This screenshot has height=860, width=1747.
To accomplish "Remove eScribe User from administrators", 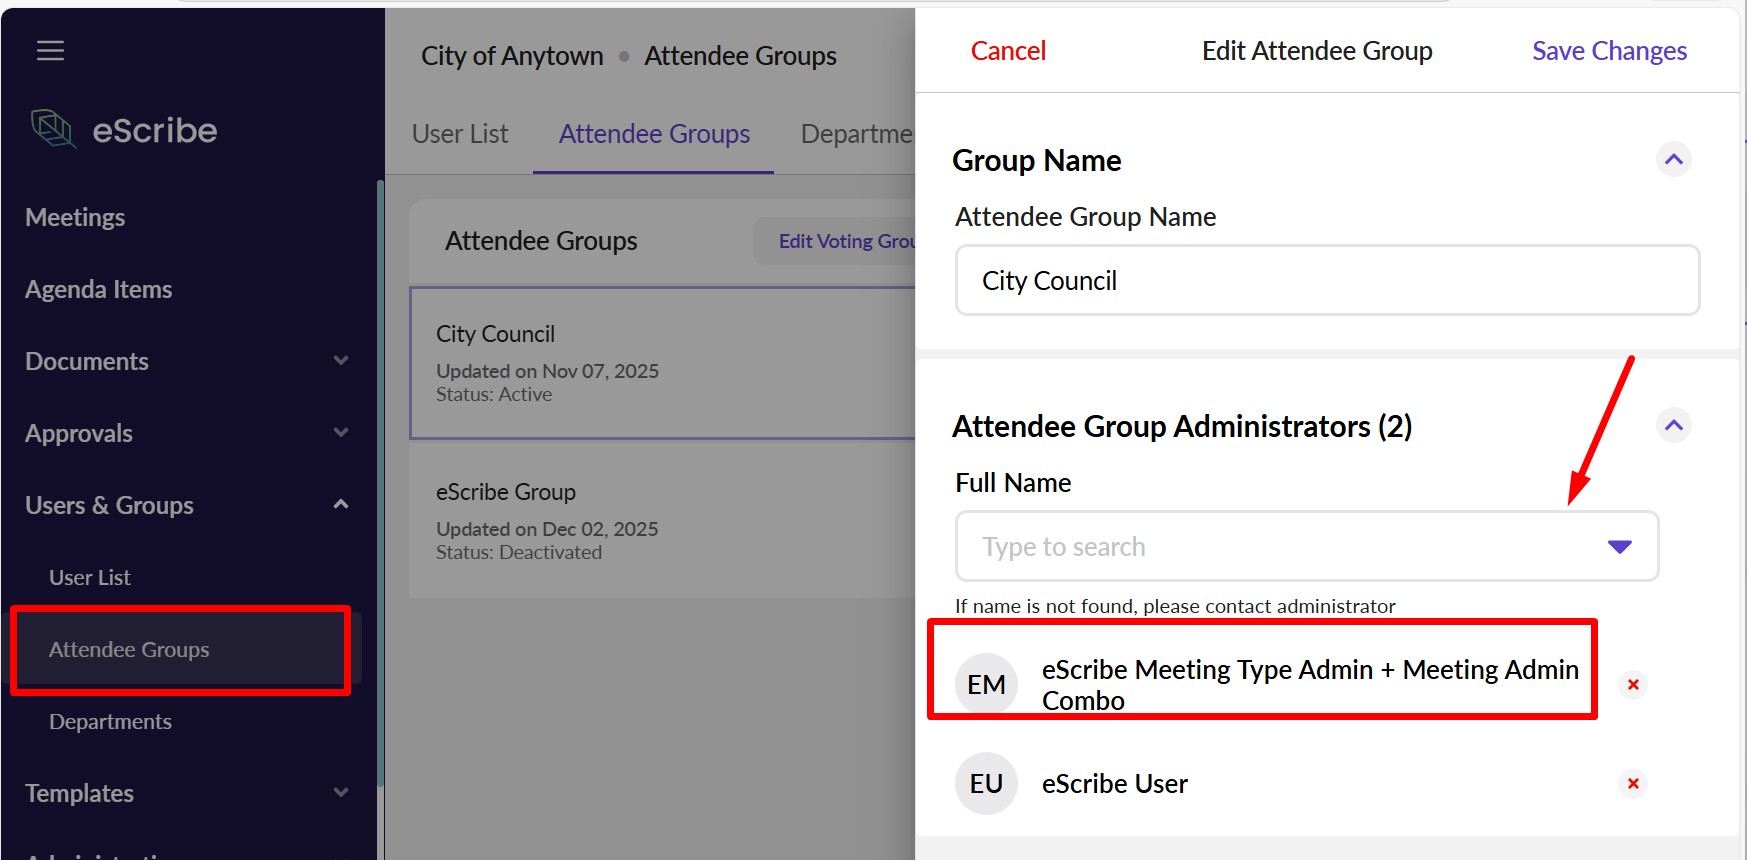I will click(x=1632, y=784).
